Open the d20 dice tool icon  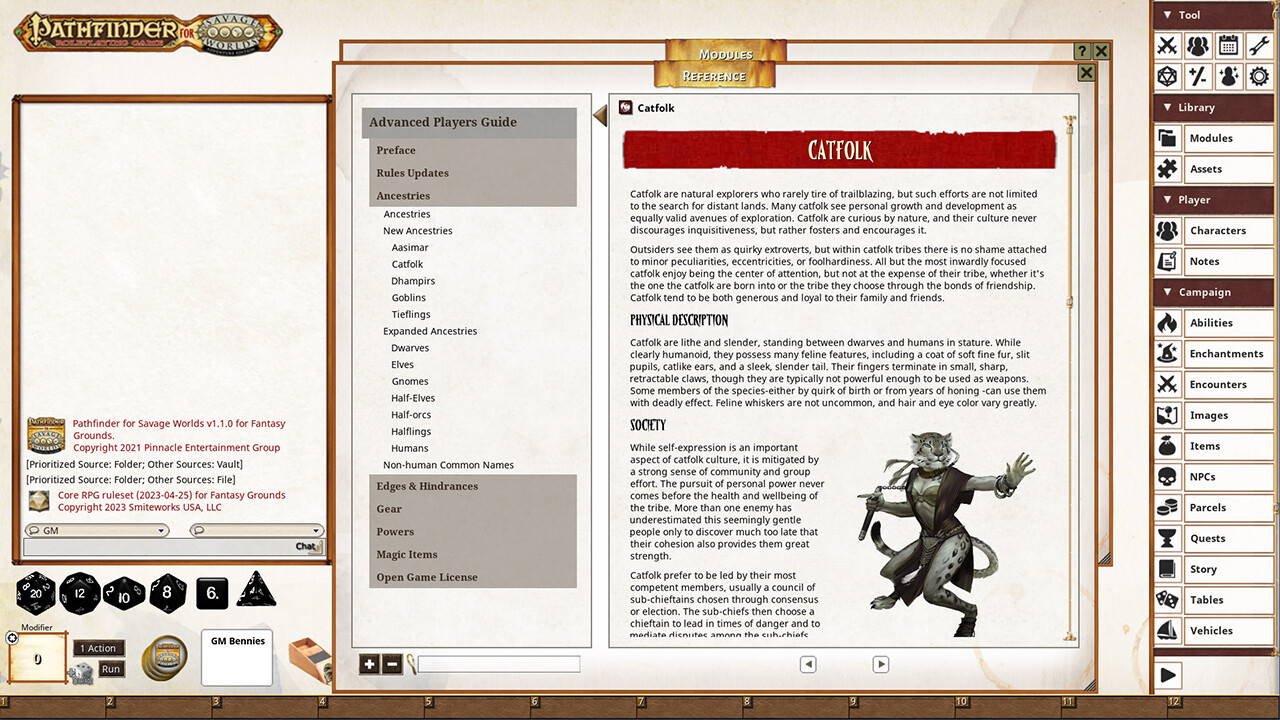coord(1166,78)
